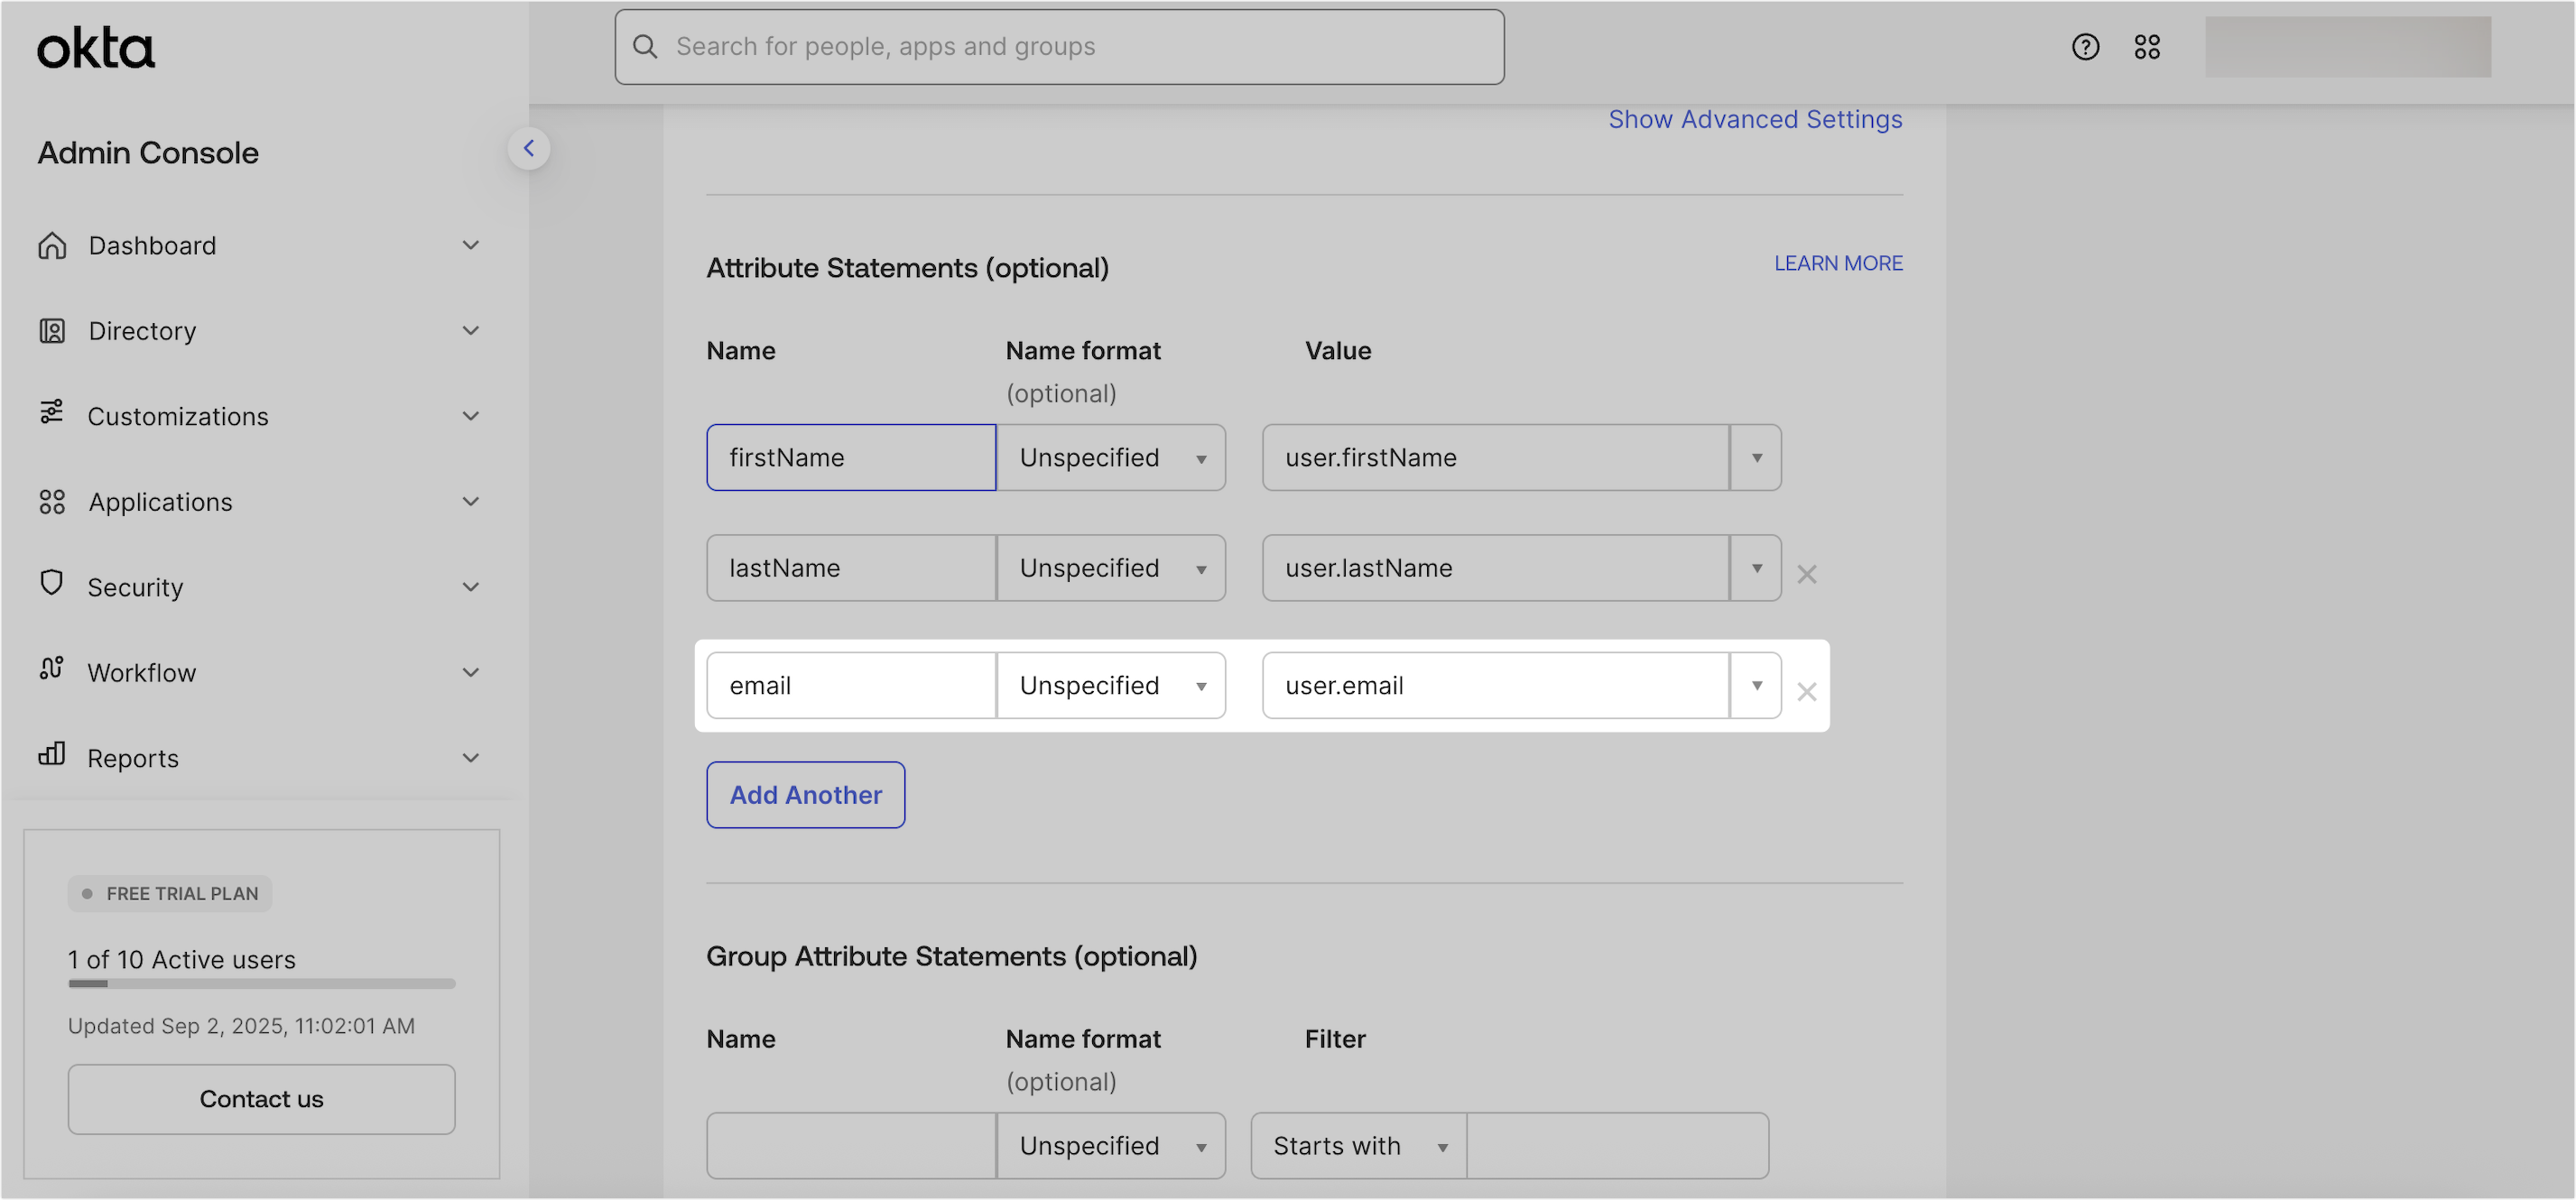2576x1200 pixels.
Task: Open the apps grid icon in header
Action: coord(2147,47)
